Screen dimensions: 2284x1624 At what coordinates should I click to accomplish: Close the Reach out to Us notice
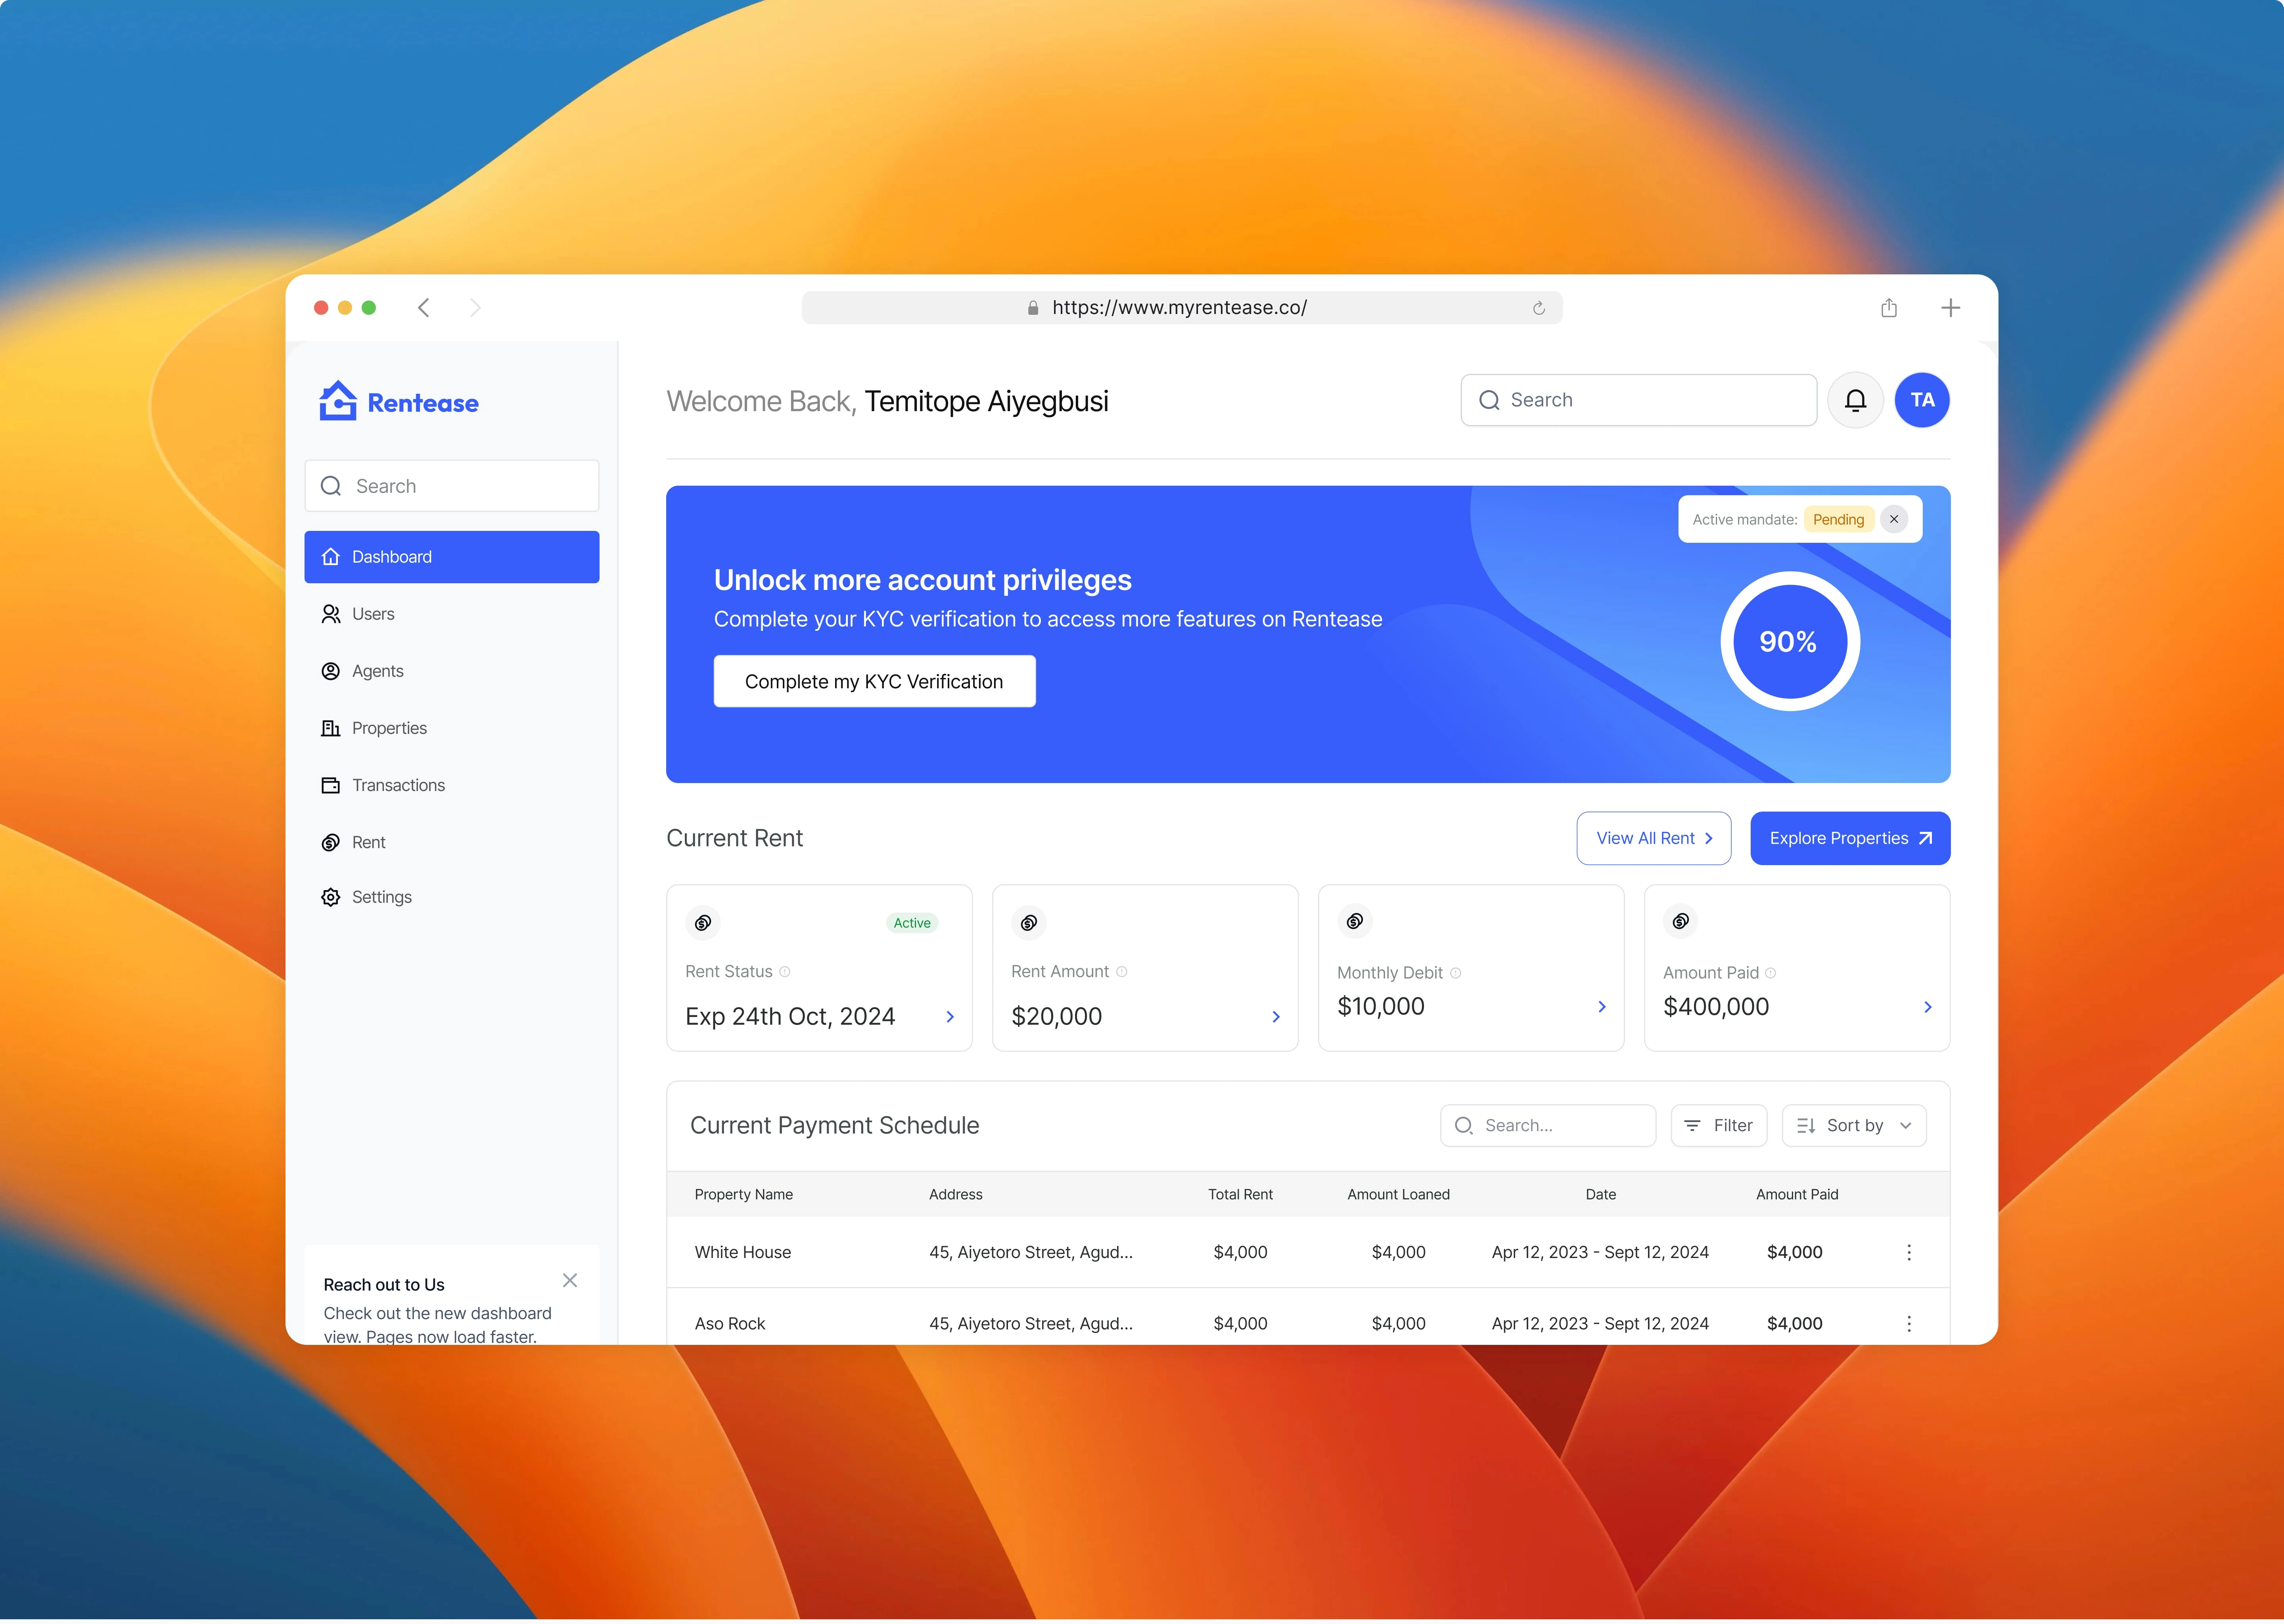[x=570, y=1281]
